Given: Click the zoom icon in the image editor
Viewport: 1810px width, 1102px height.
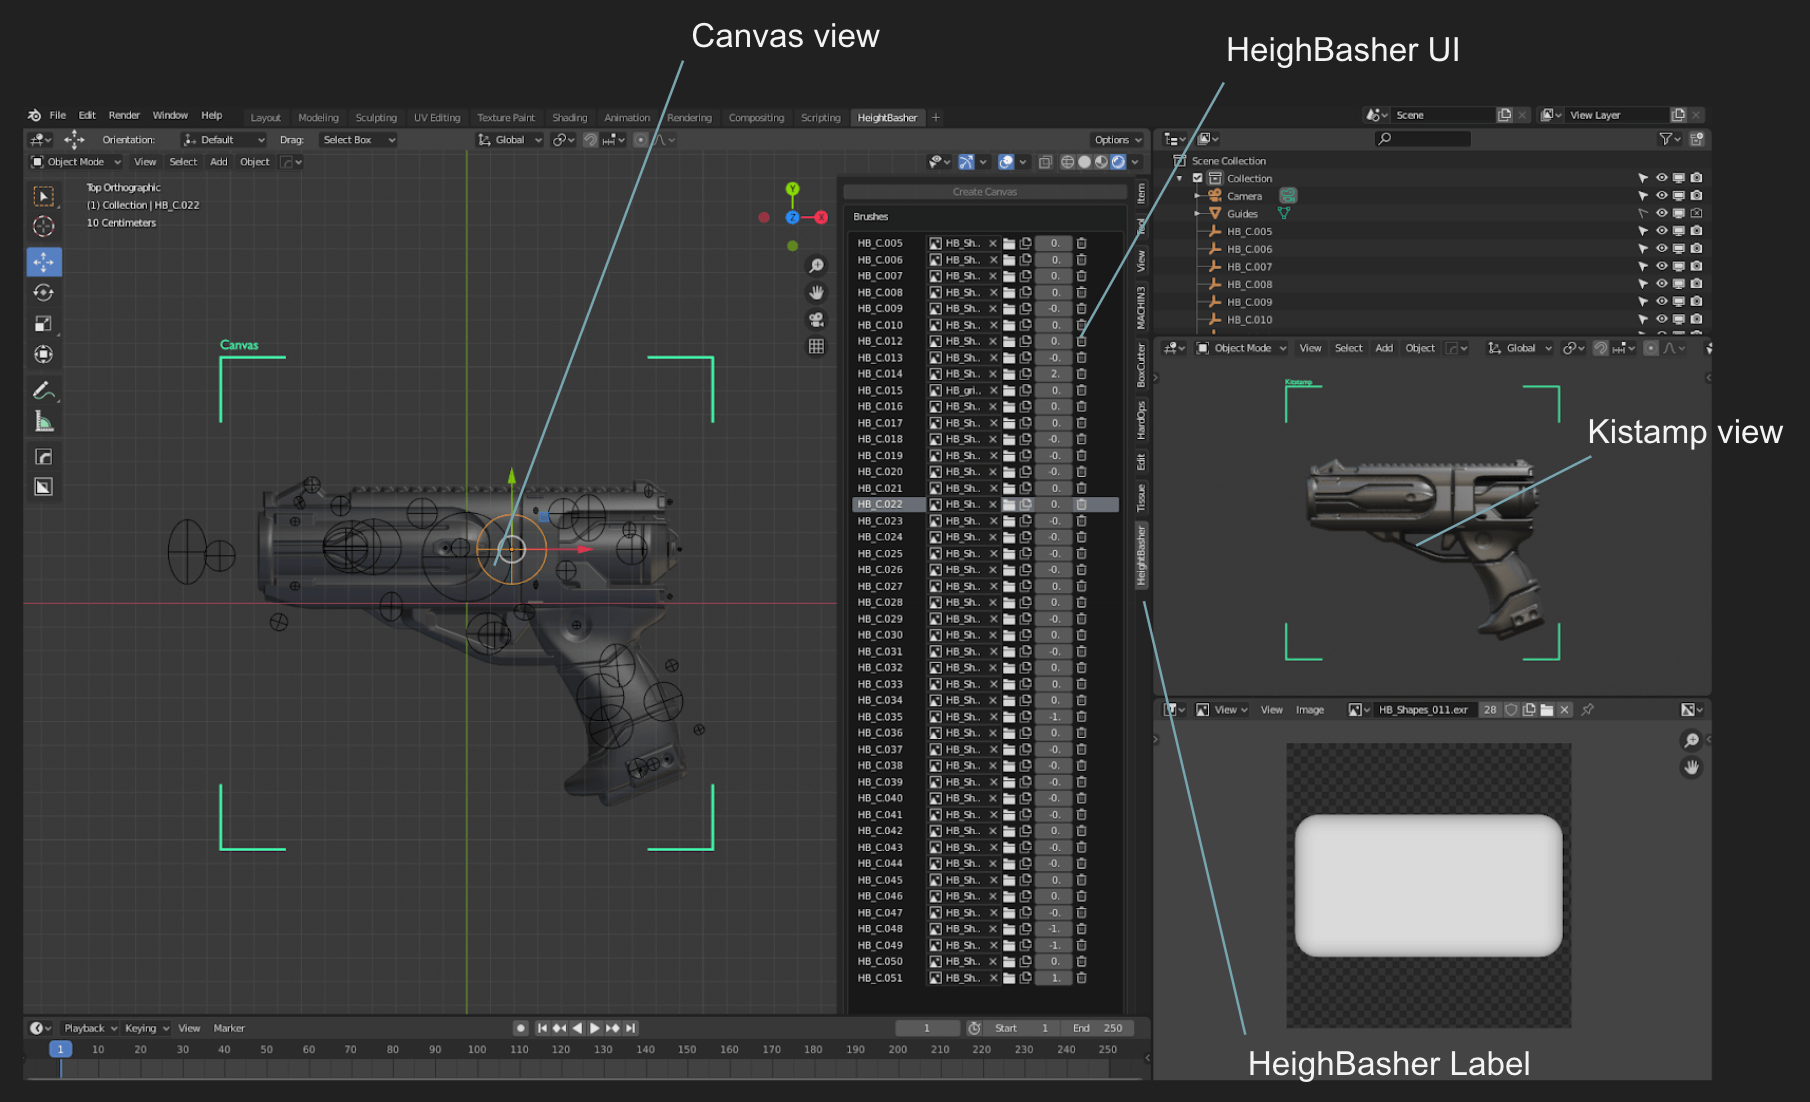Looking at the screenshot, I should 1691,741.
